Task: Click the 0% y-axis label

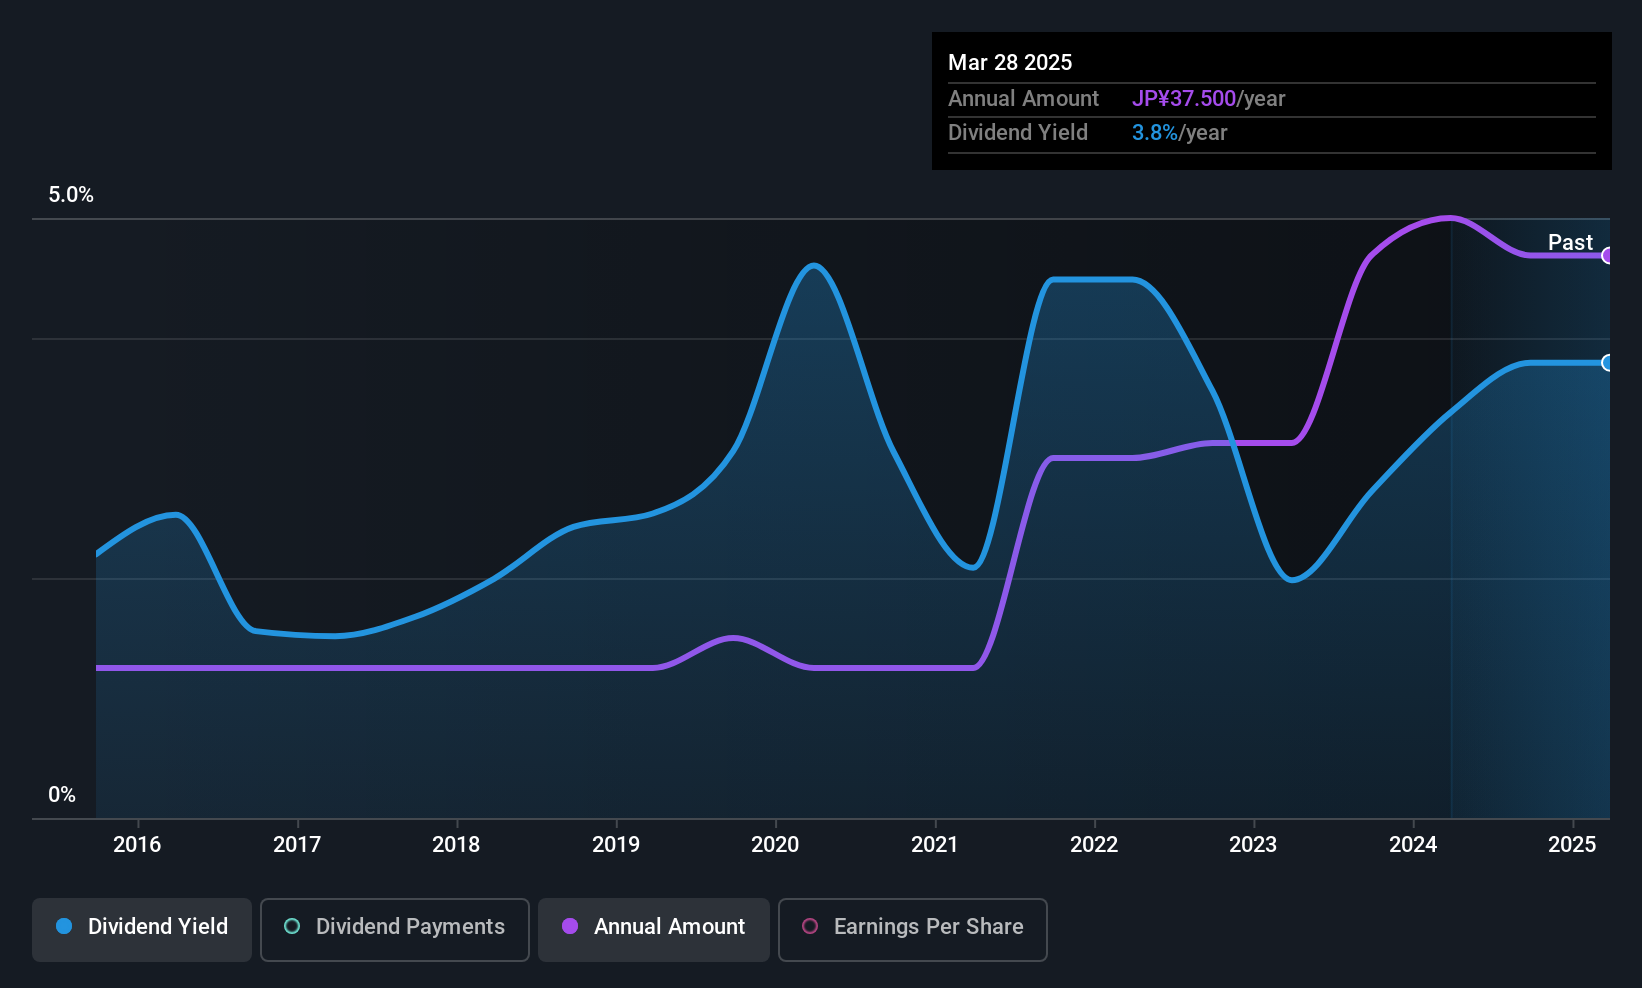Action: click(62, 795)
